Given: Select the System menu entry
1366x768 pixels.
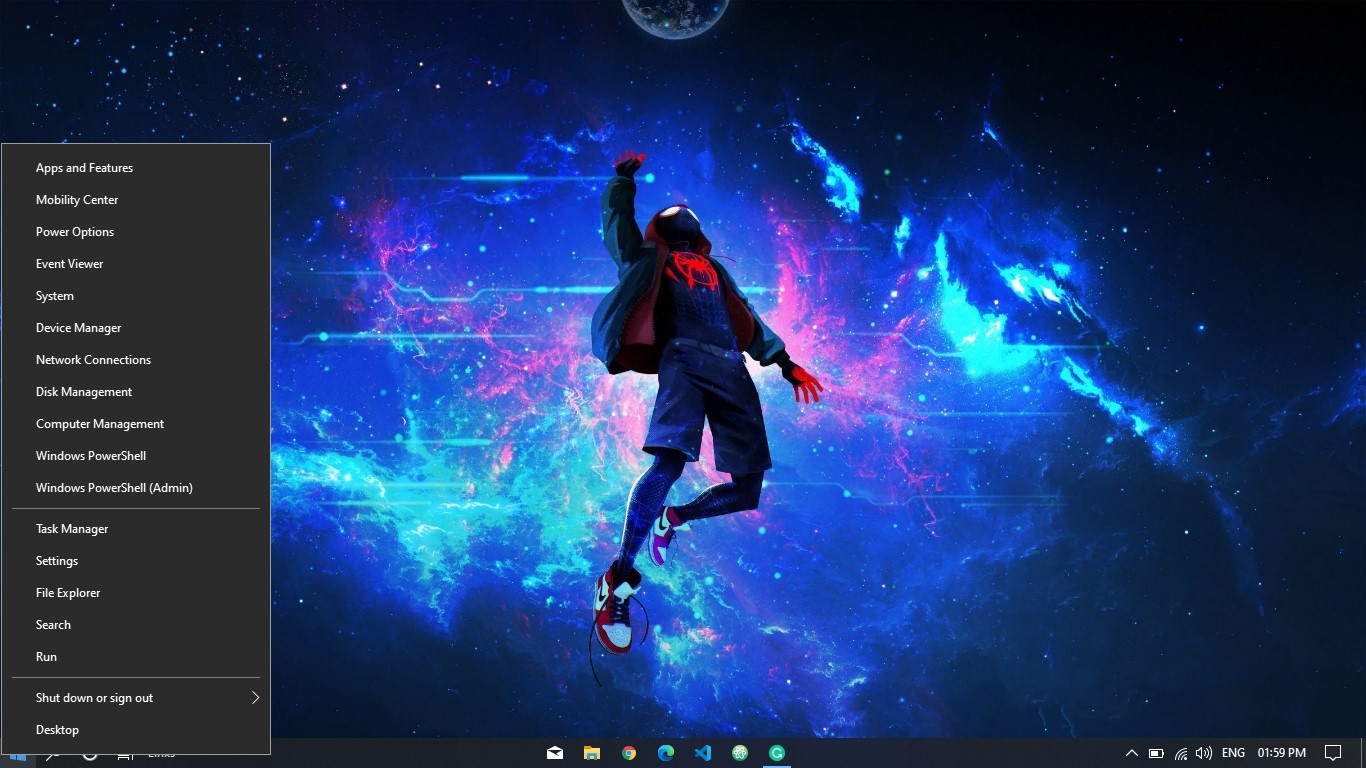Looking at the screenshot, I should (136, 296).
